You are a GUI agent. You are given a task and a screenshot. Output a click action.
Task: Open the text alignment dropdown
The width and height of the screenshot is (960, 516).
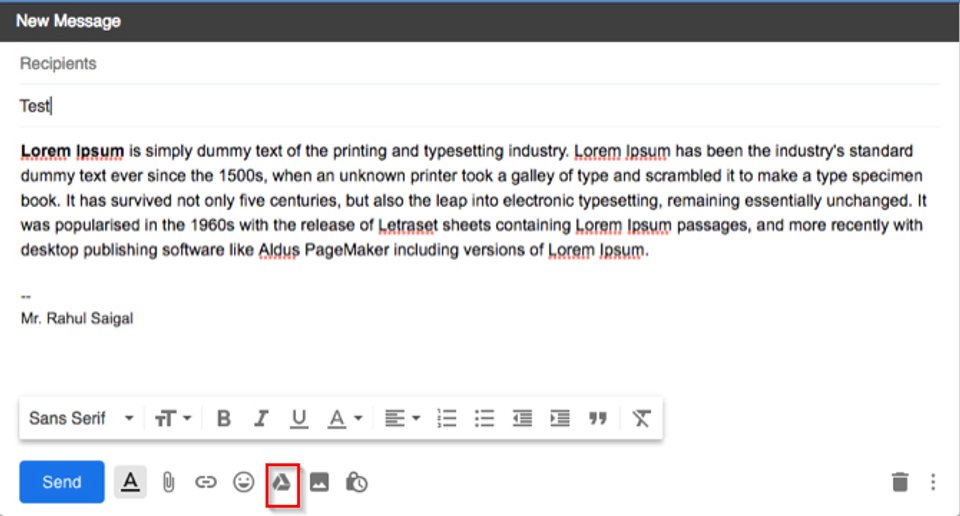tap(402, 419)
